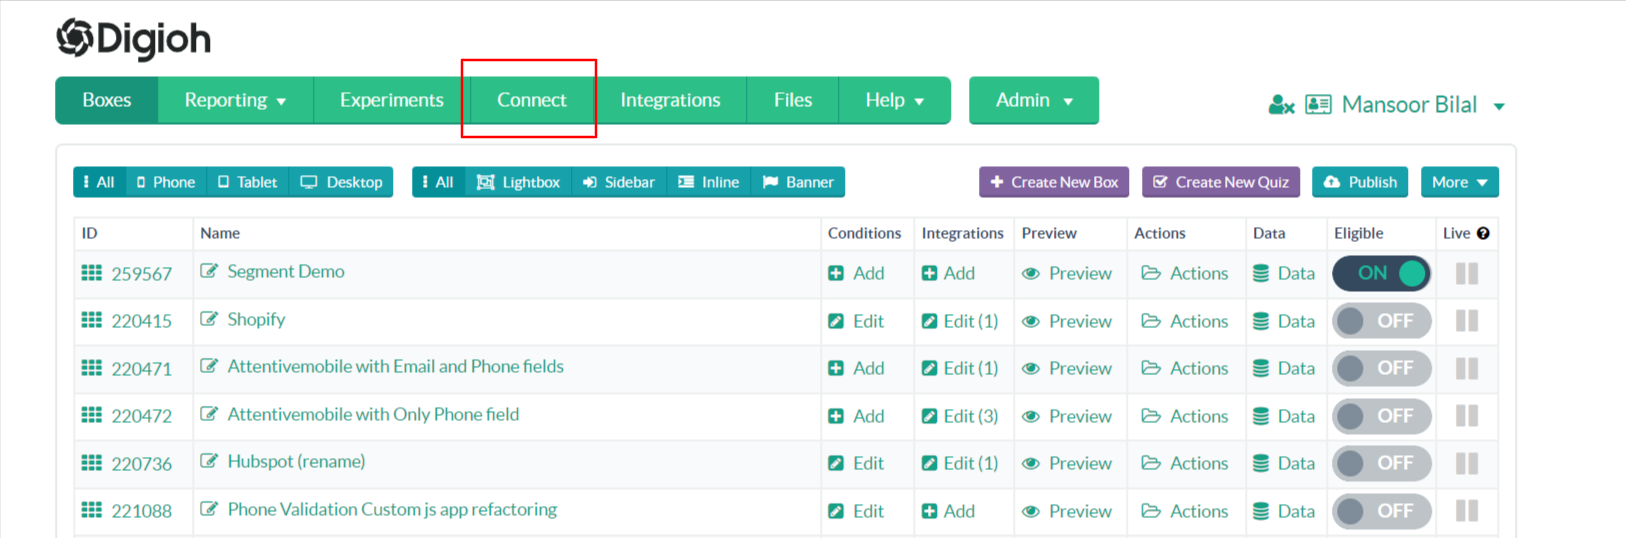Click pause icon in Shopify Live column
Viewport: 1626px width, 538px height.
(1467, 320)
